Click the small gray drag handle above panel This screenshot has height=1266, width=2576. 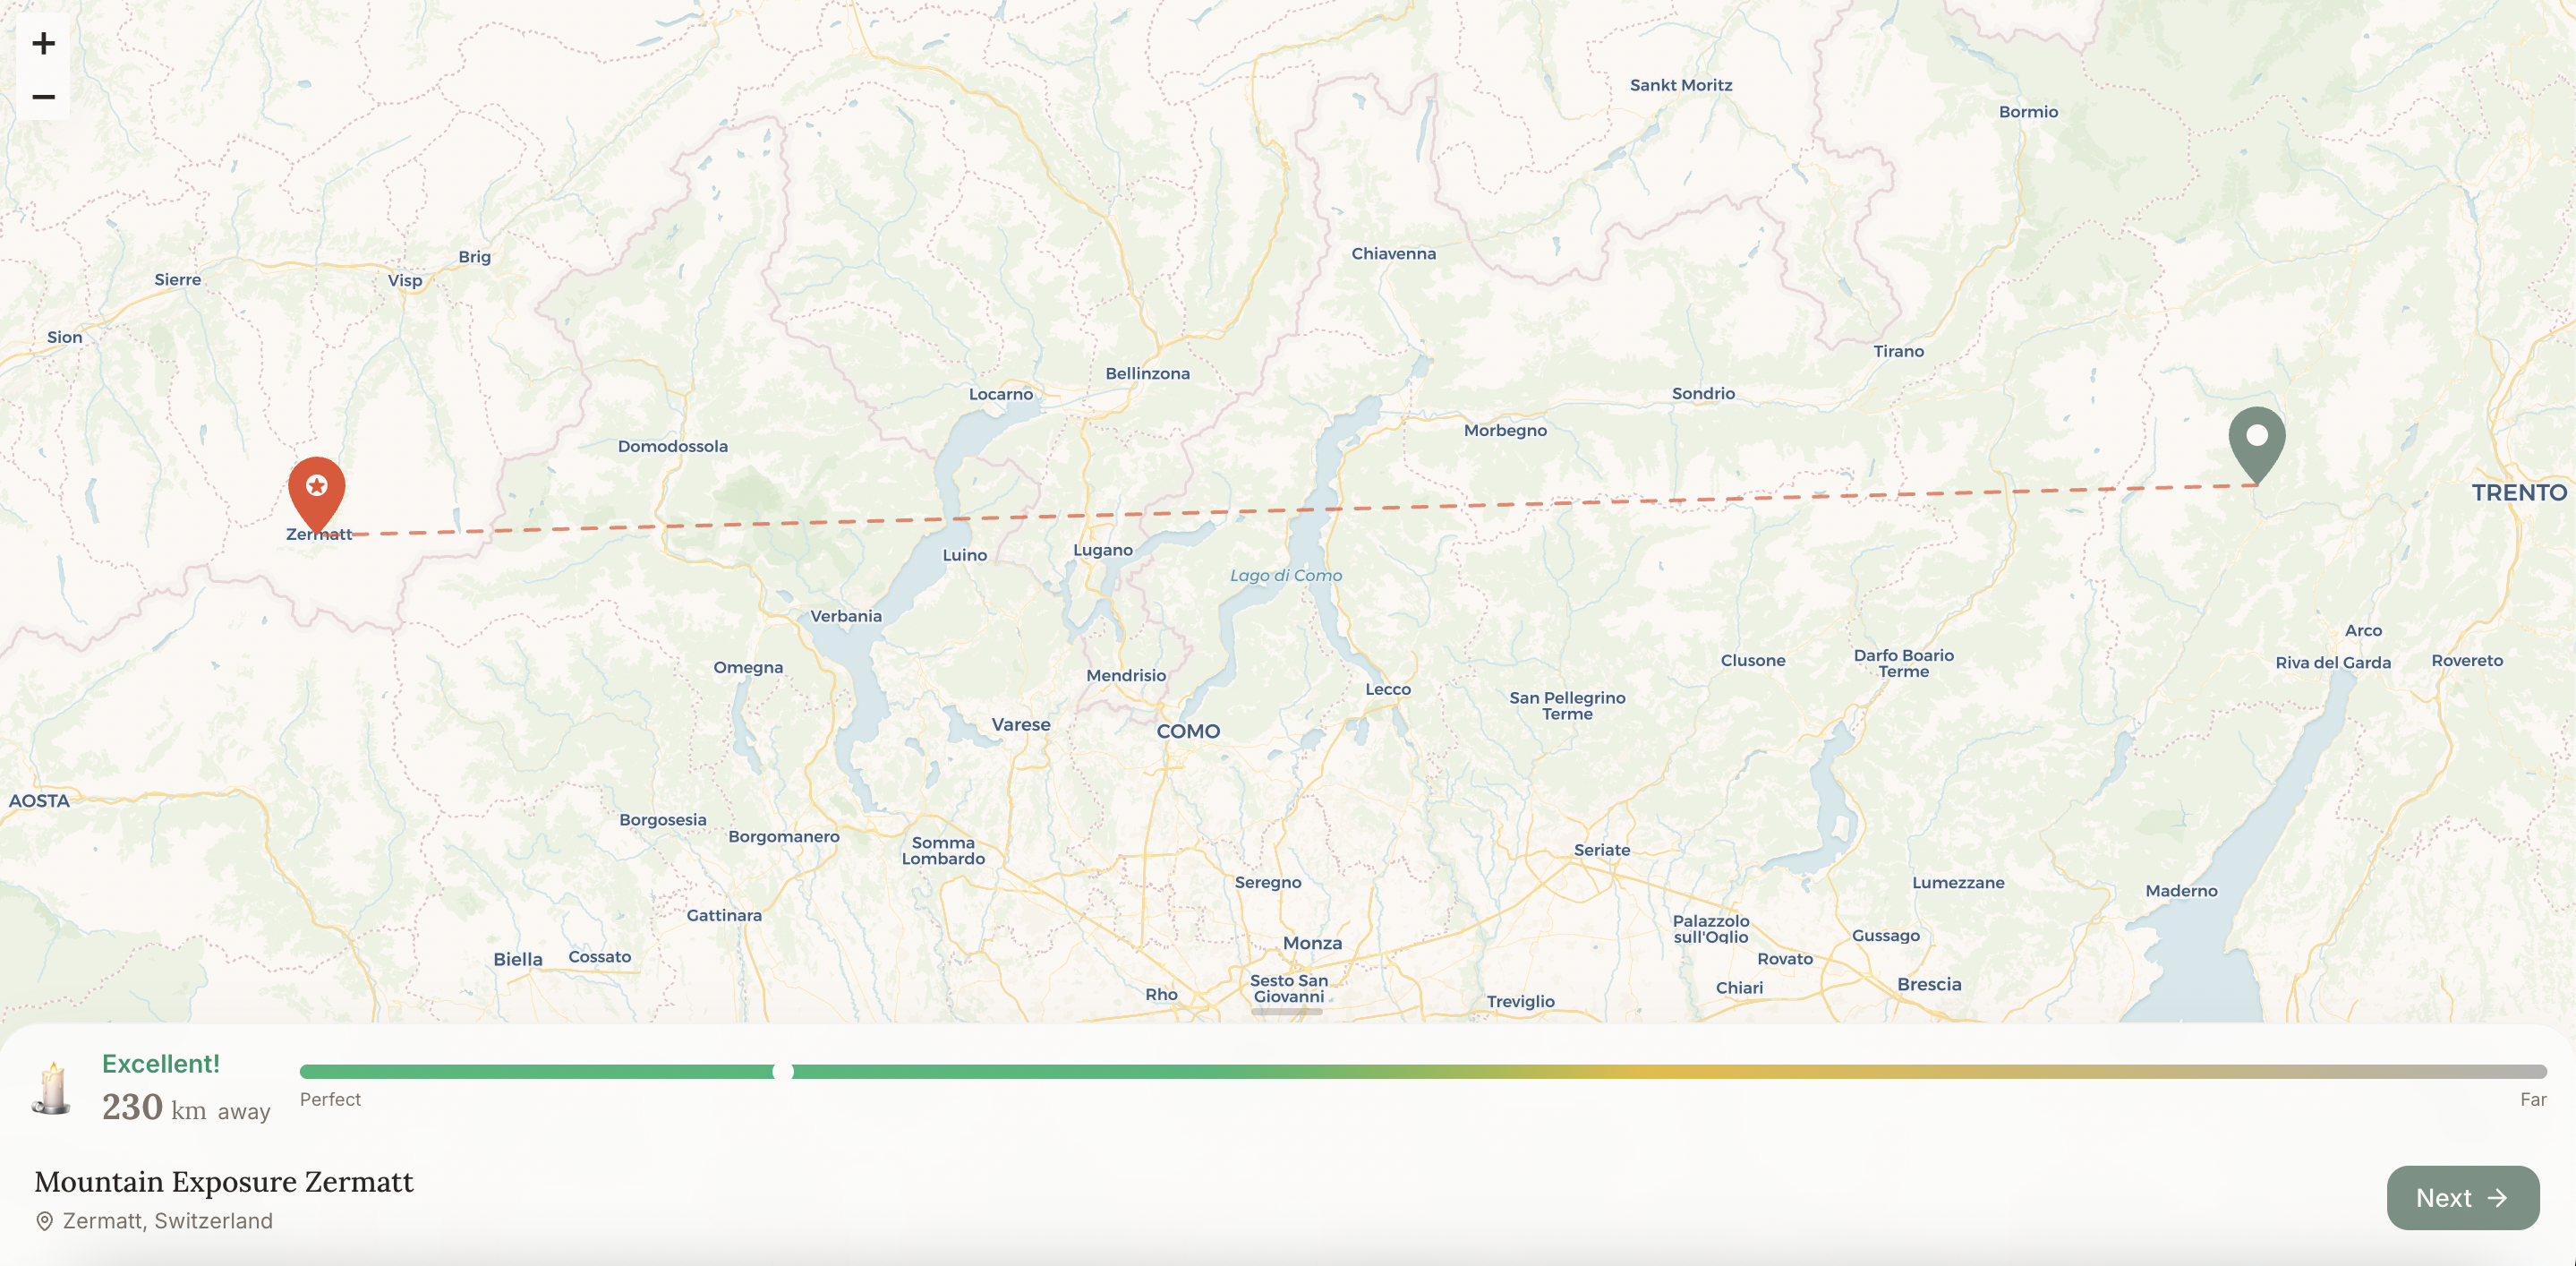point(1287,1011)
